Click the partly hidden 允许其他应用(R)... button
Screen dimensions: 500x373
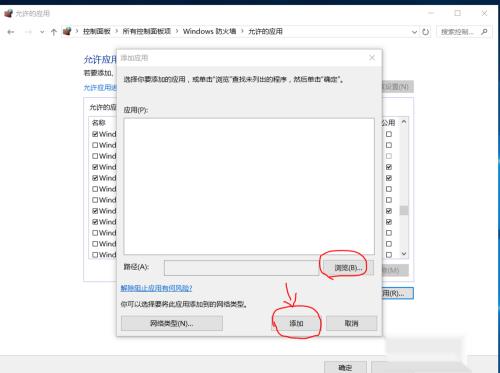tap(398, 293)
